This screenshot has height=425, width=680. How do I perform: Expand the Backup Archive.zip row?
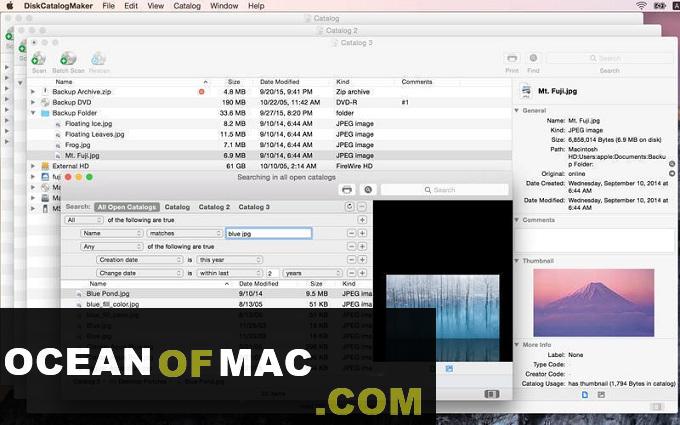pyautogui.click(x=33, y=92)
